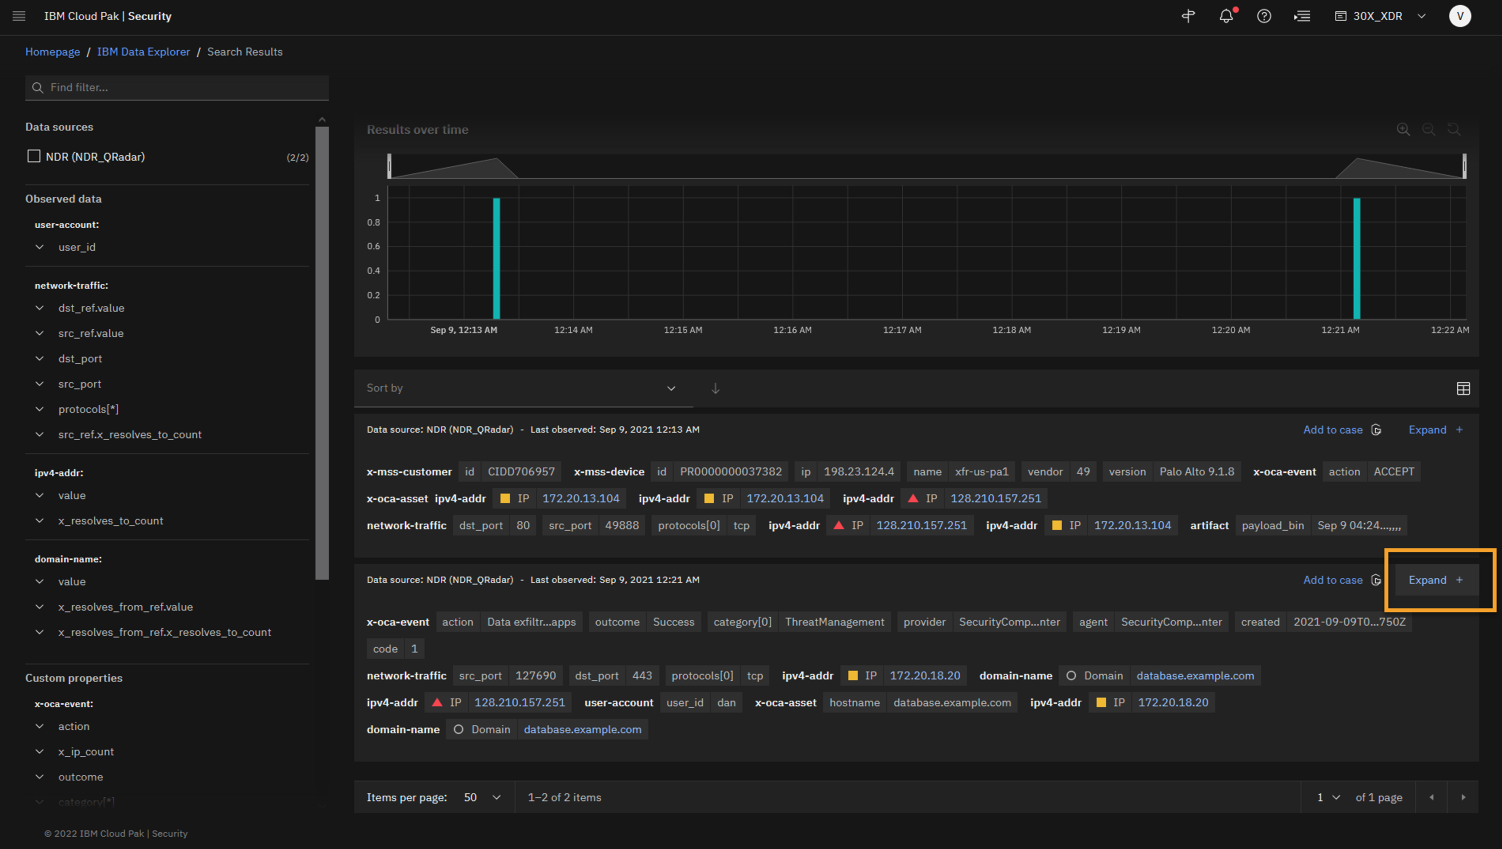Open the page number dropdown

point(1328,797)
